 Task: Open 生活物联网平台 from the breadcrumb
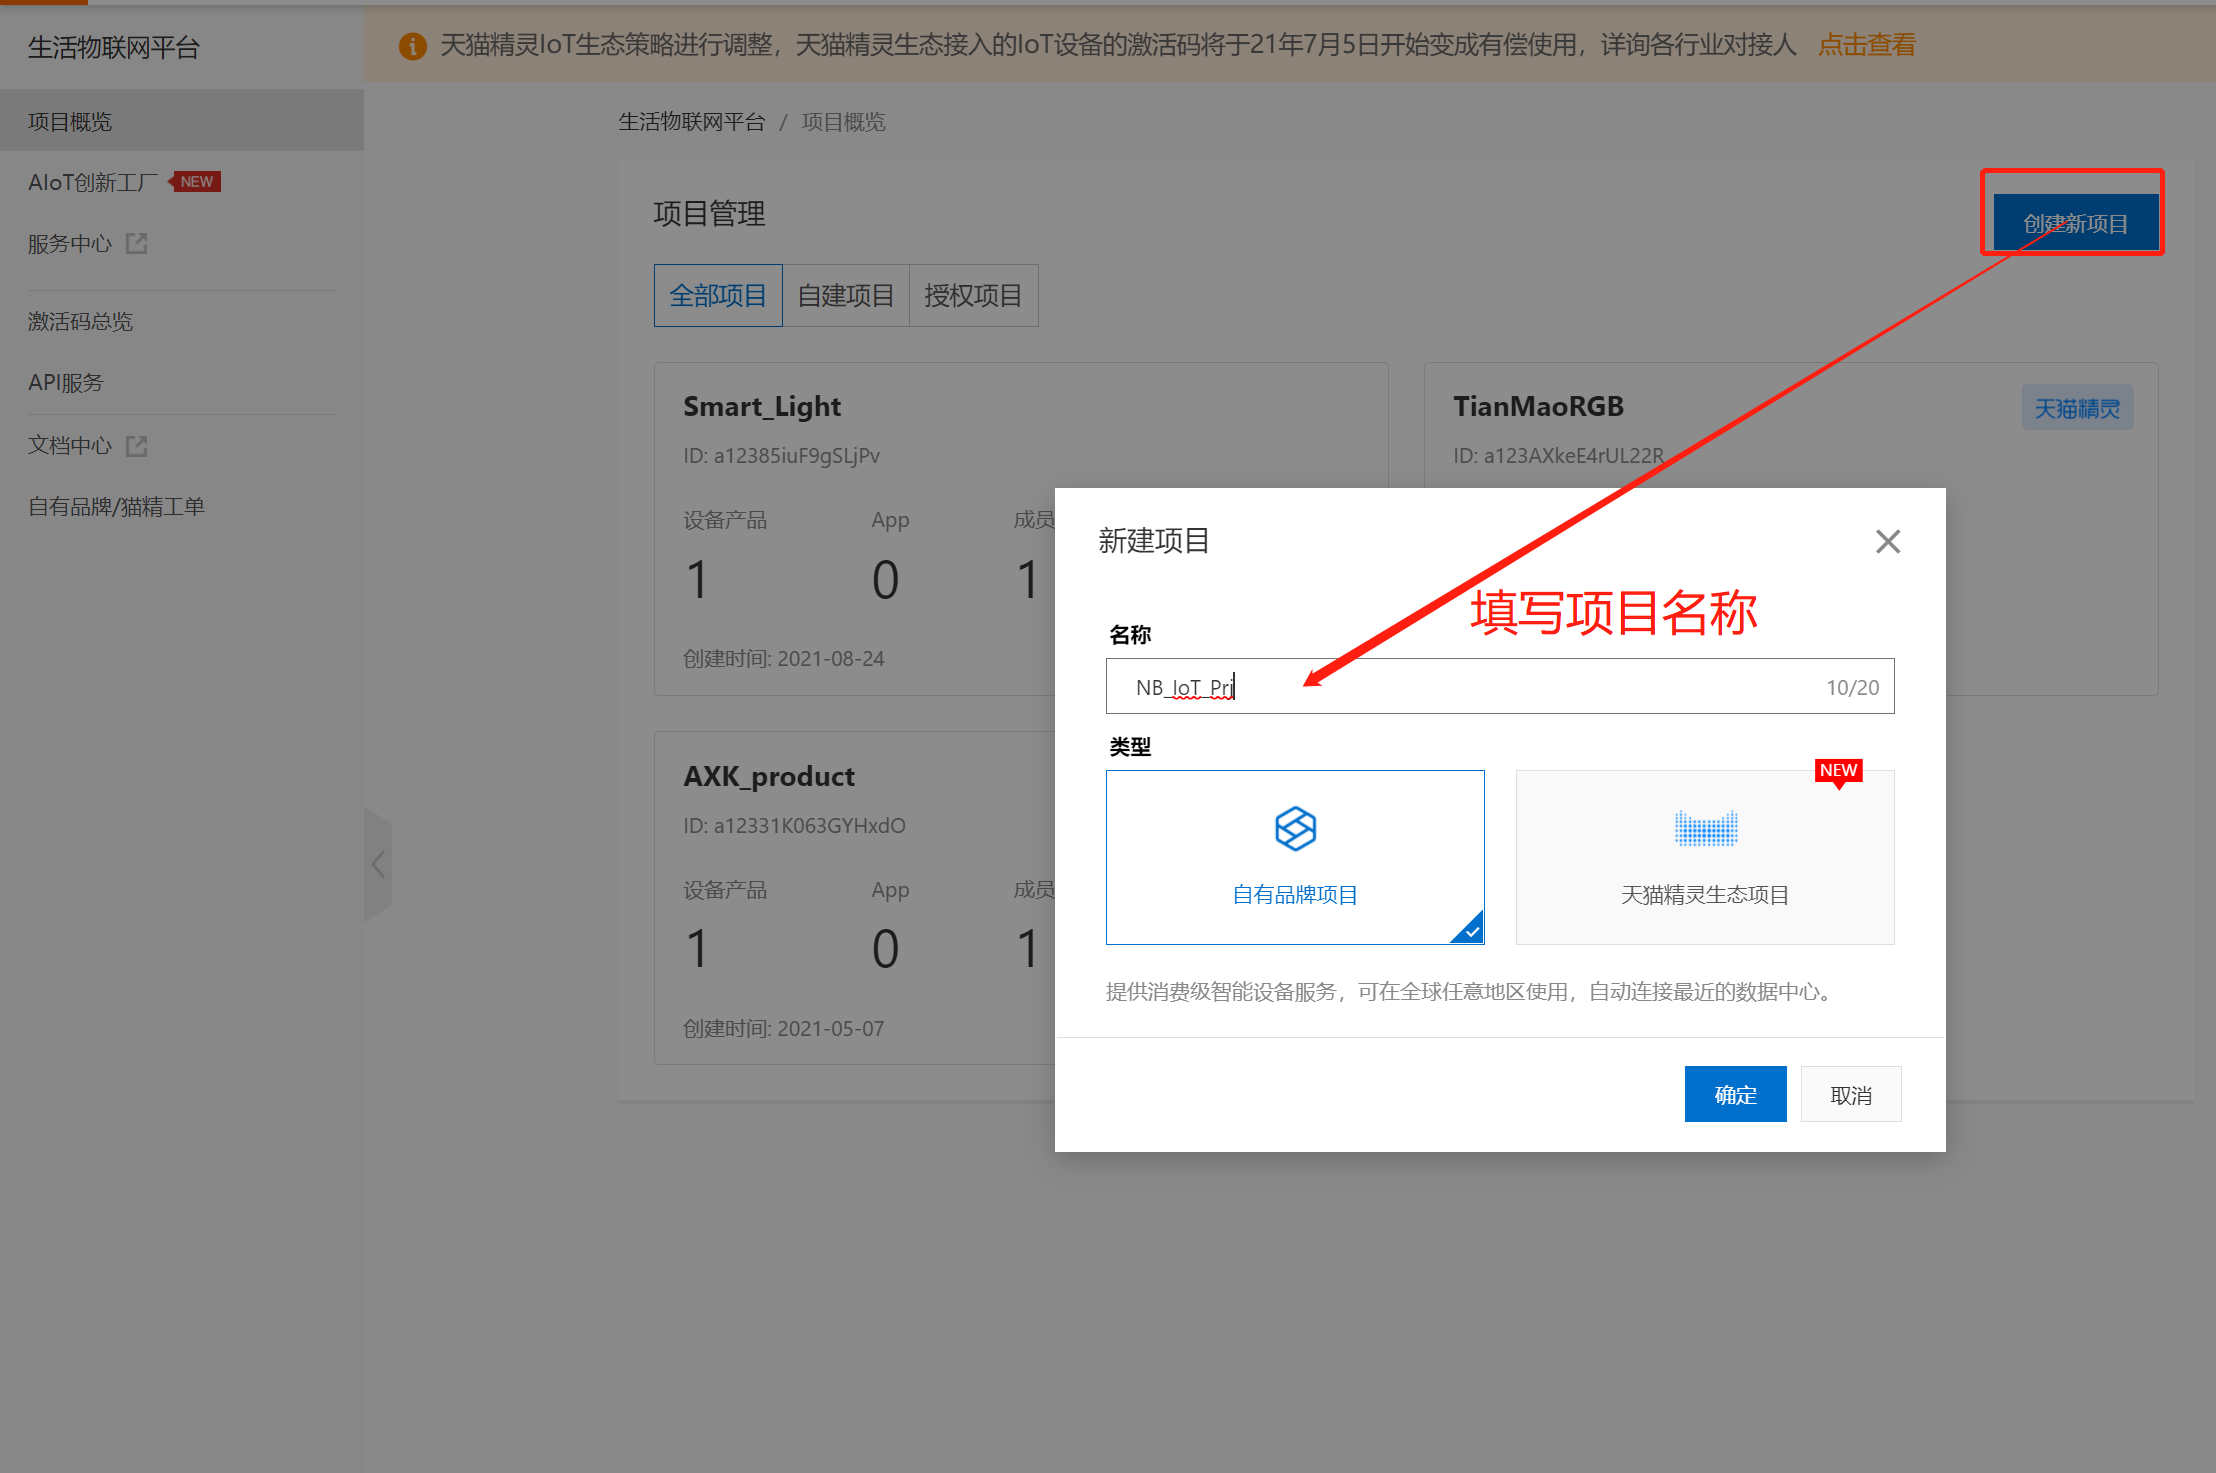point(692,121)
